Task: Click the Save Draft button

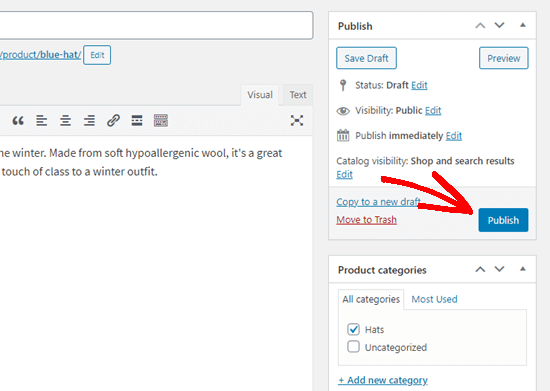Action: [x=366, y=58]
